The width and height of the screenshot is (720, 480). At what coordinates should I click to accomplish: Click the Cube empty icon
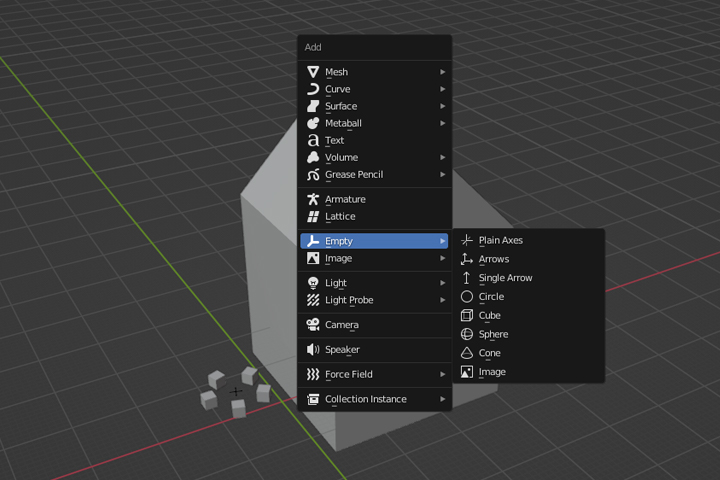pos(467,316)
